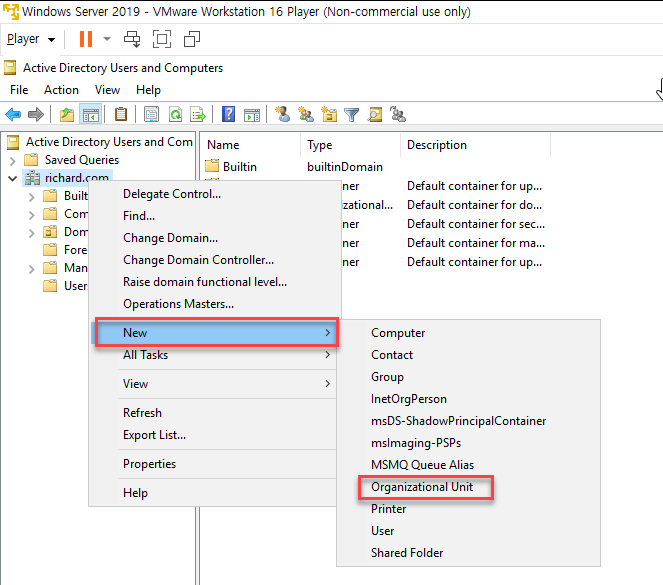
Task: Choose Shared Folder from the submenu
Action: 468,552
